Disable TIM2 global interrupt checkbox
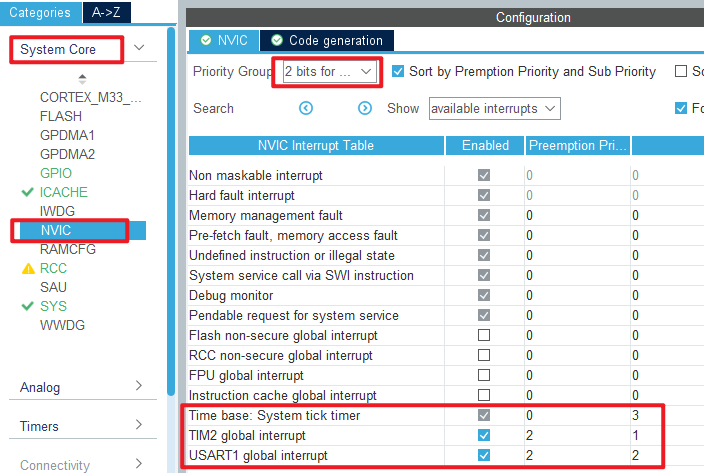The image size is (704, 473). coord(484,435)
